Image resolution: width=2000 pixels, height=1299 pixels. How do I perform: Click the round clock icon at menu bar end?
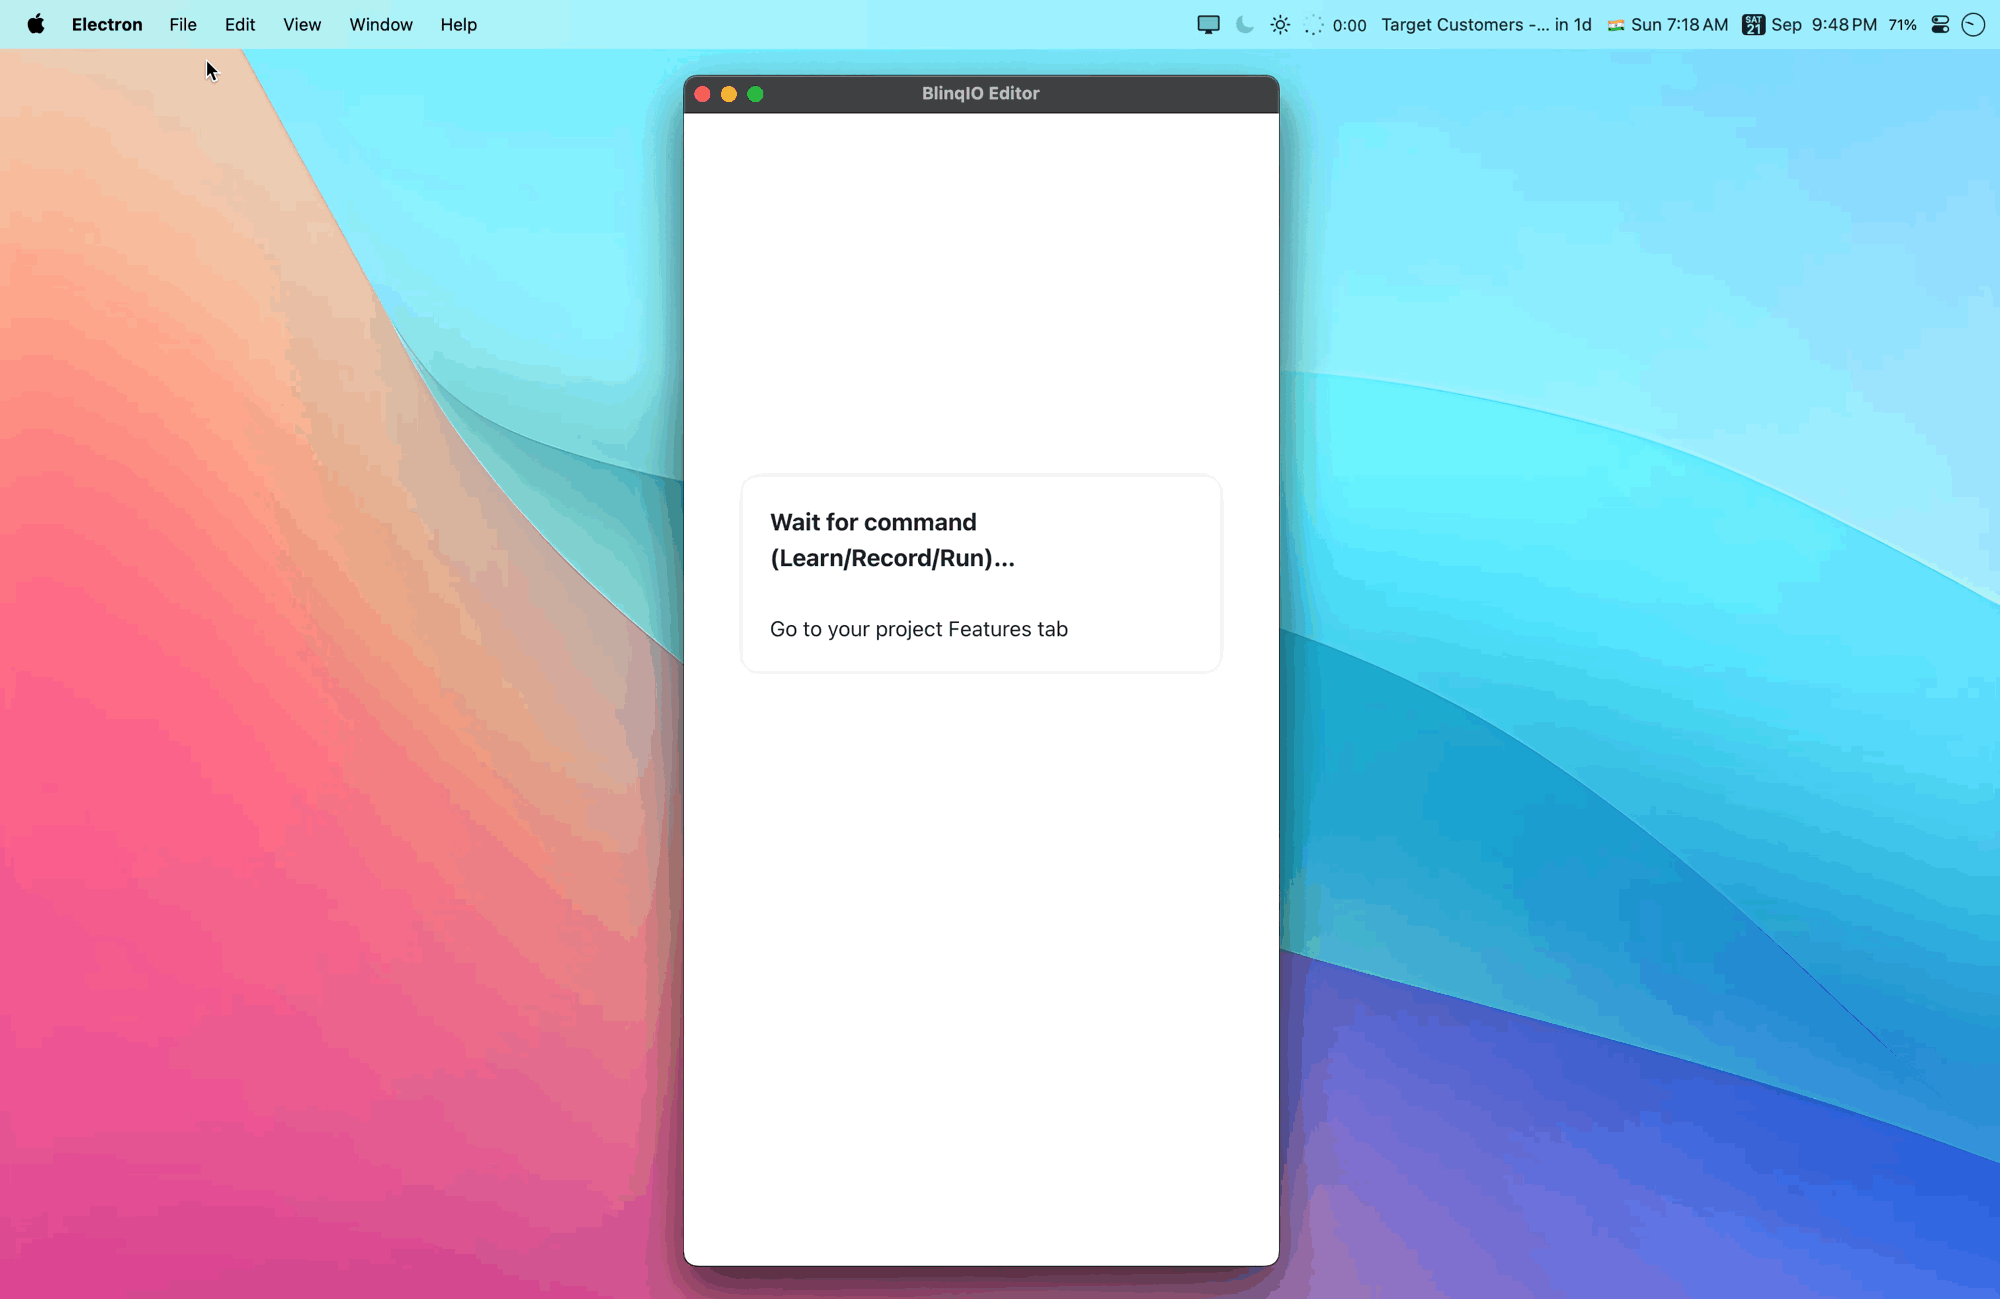click(x=1973, y=25)
